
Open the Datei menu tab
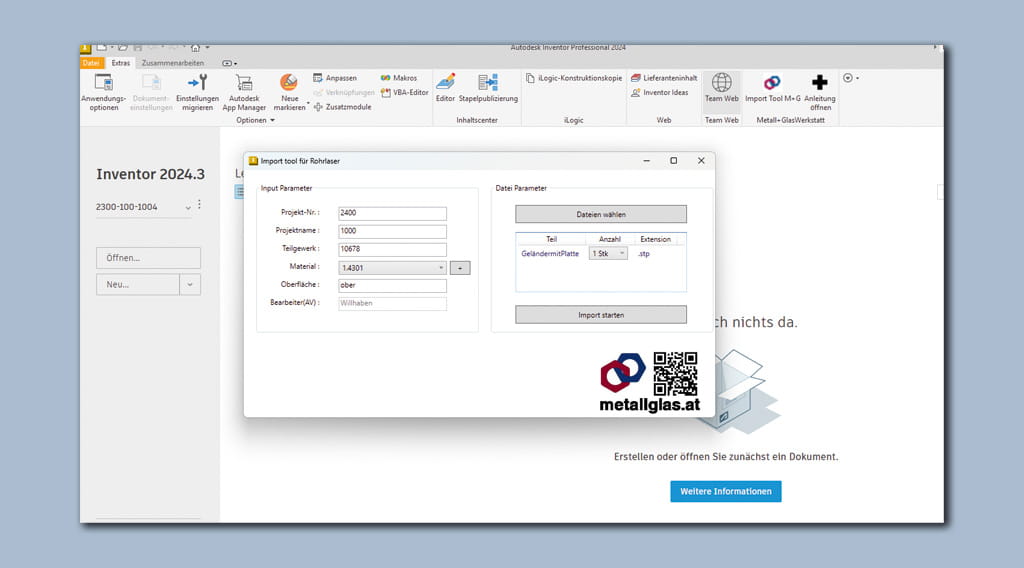[x=91, y=63]
